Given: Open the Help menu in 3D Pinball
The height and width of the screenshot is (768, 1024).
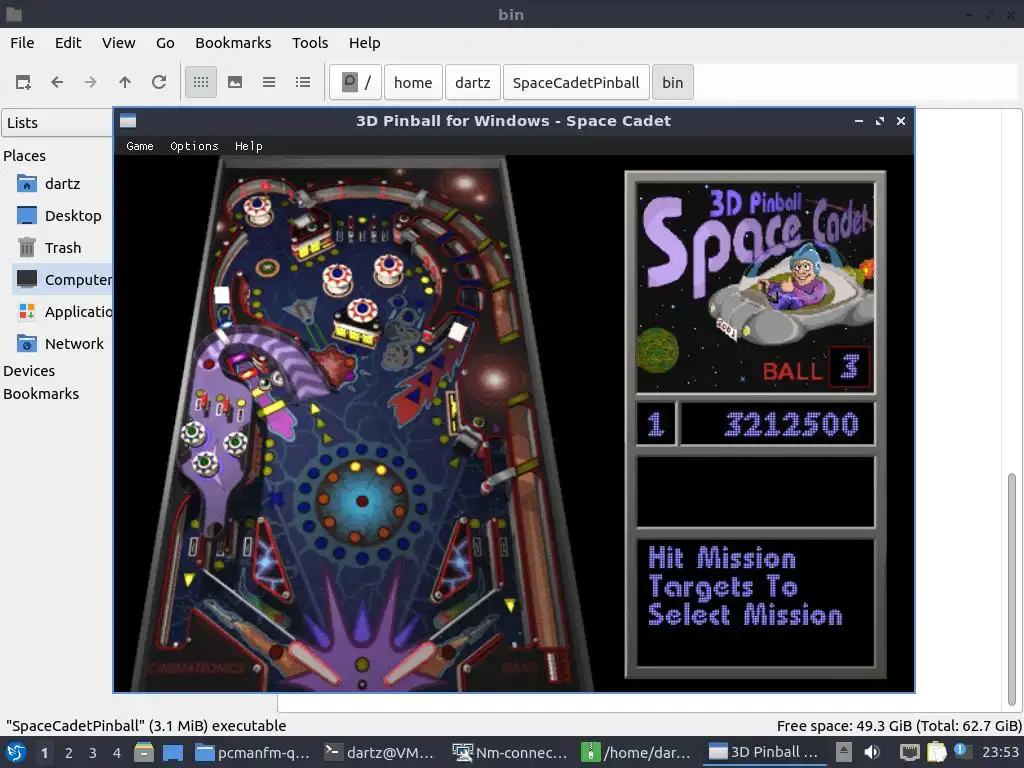Looking at the screenshot, I should point(249,146).
